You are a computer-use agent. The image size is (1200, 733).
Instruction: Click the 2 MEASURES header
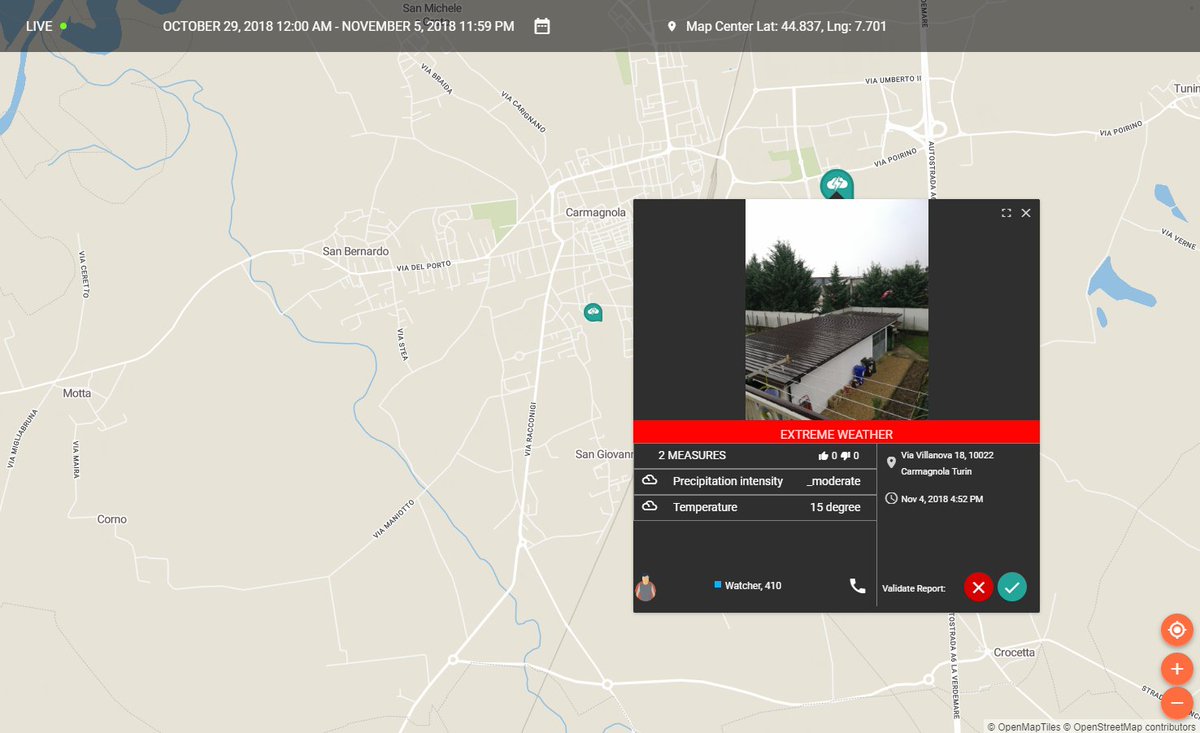pyautogui.click(x=692, y=455)
